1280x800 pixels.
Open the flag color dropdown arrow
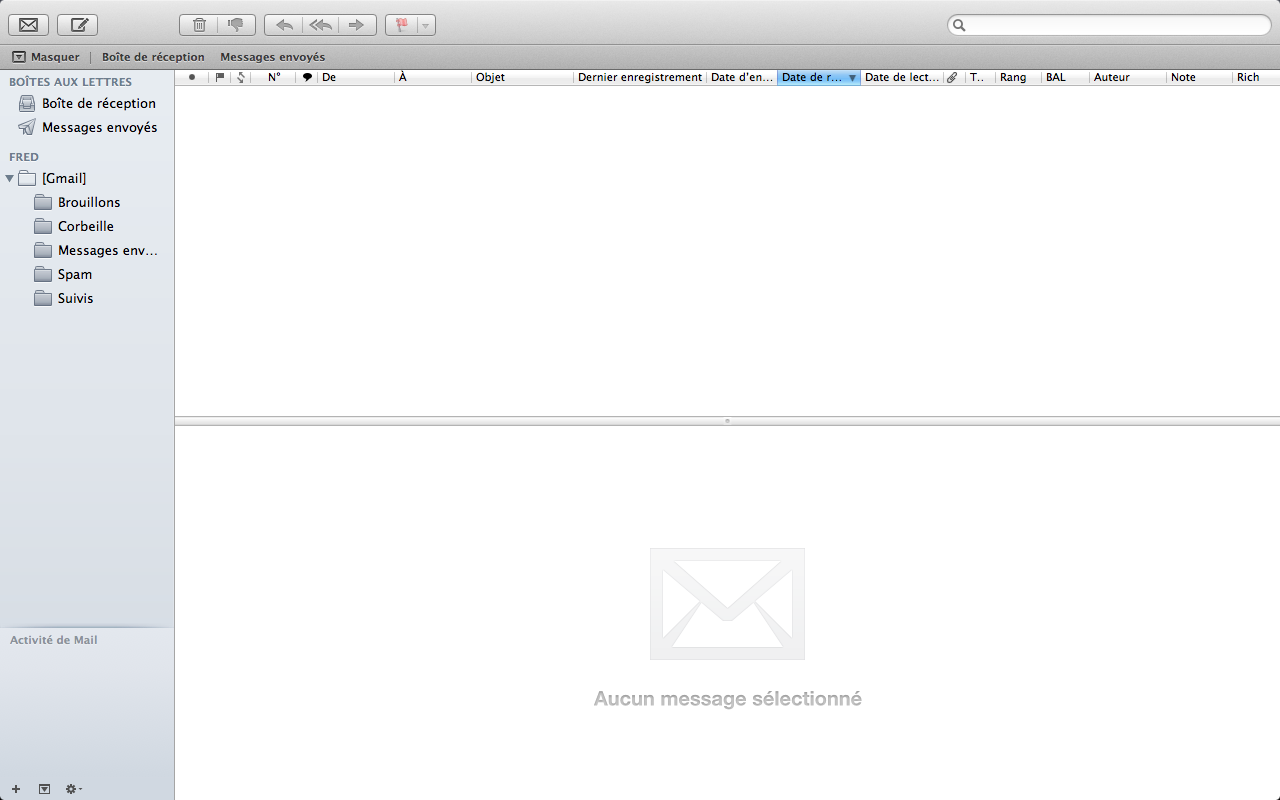(x=425, y=25)
